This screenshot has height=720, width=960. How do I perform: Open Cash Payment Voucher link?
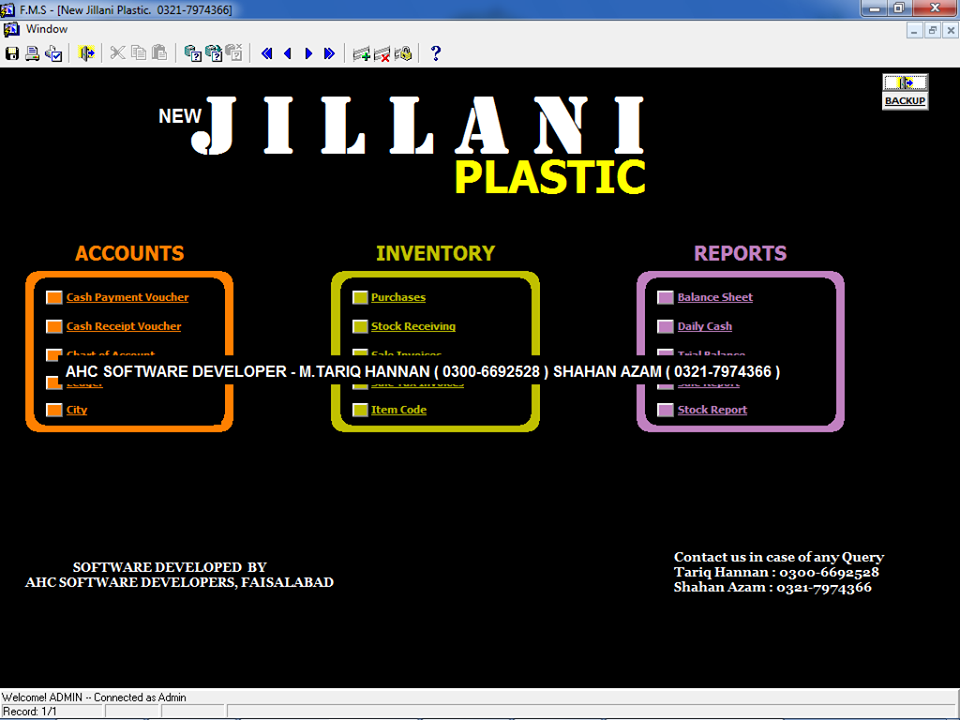(x=127, y=297)
